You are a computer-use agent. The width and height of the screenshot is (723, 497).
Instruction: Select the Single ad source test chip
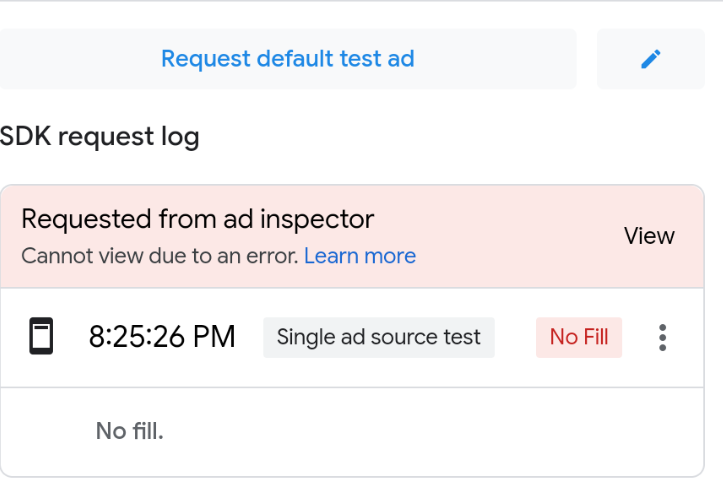pos(379,338)
